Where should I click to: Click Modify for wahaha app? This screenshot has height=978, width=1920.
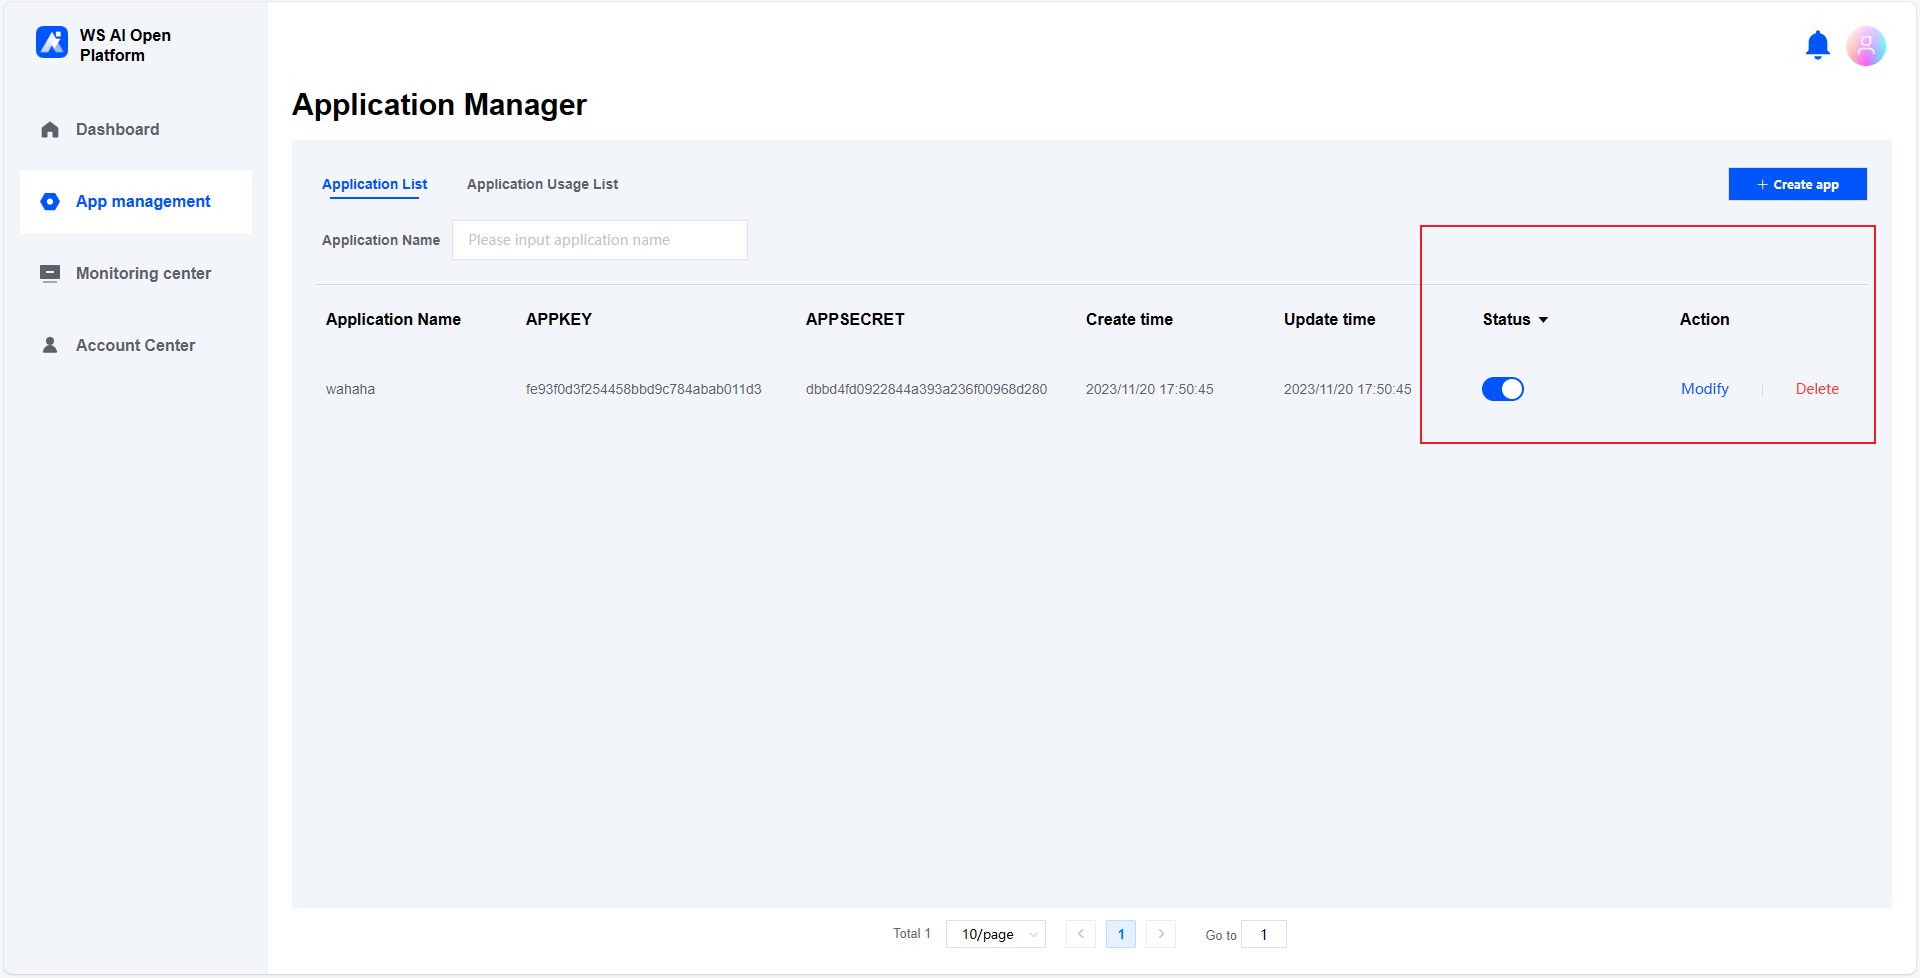click(x=1704, y=389)
